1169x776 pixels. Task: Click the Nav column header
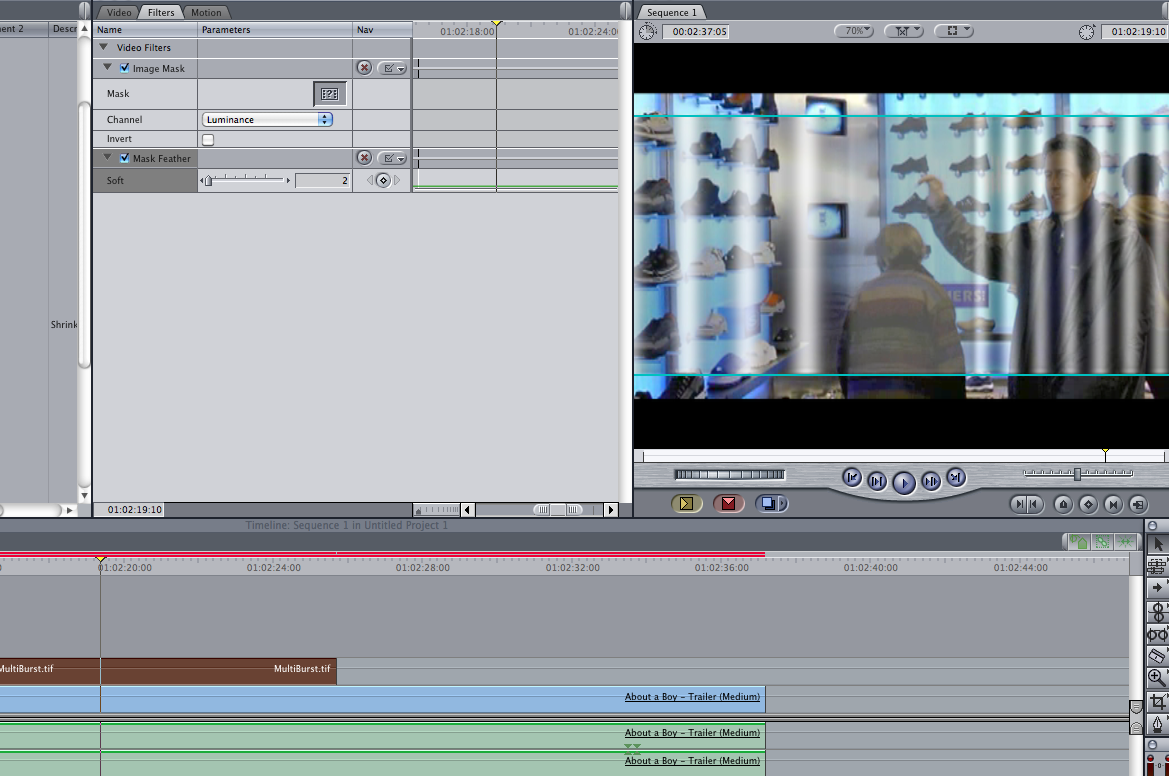[382, 30]
